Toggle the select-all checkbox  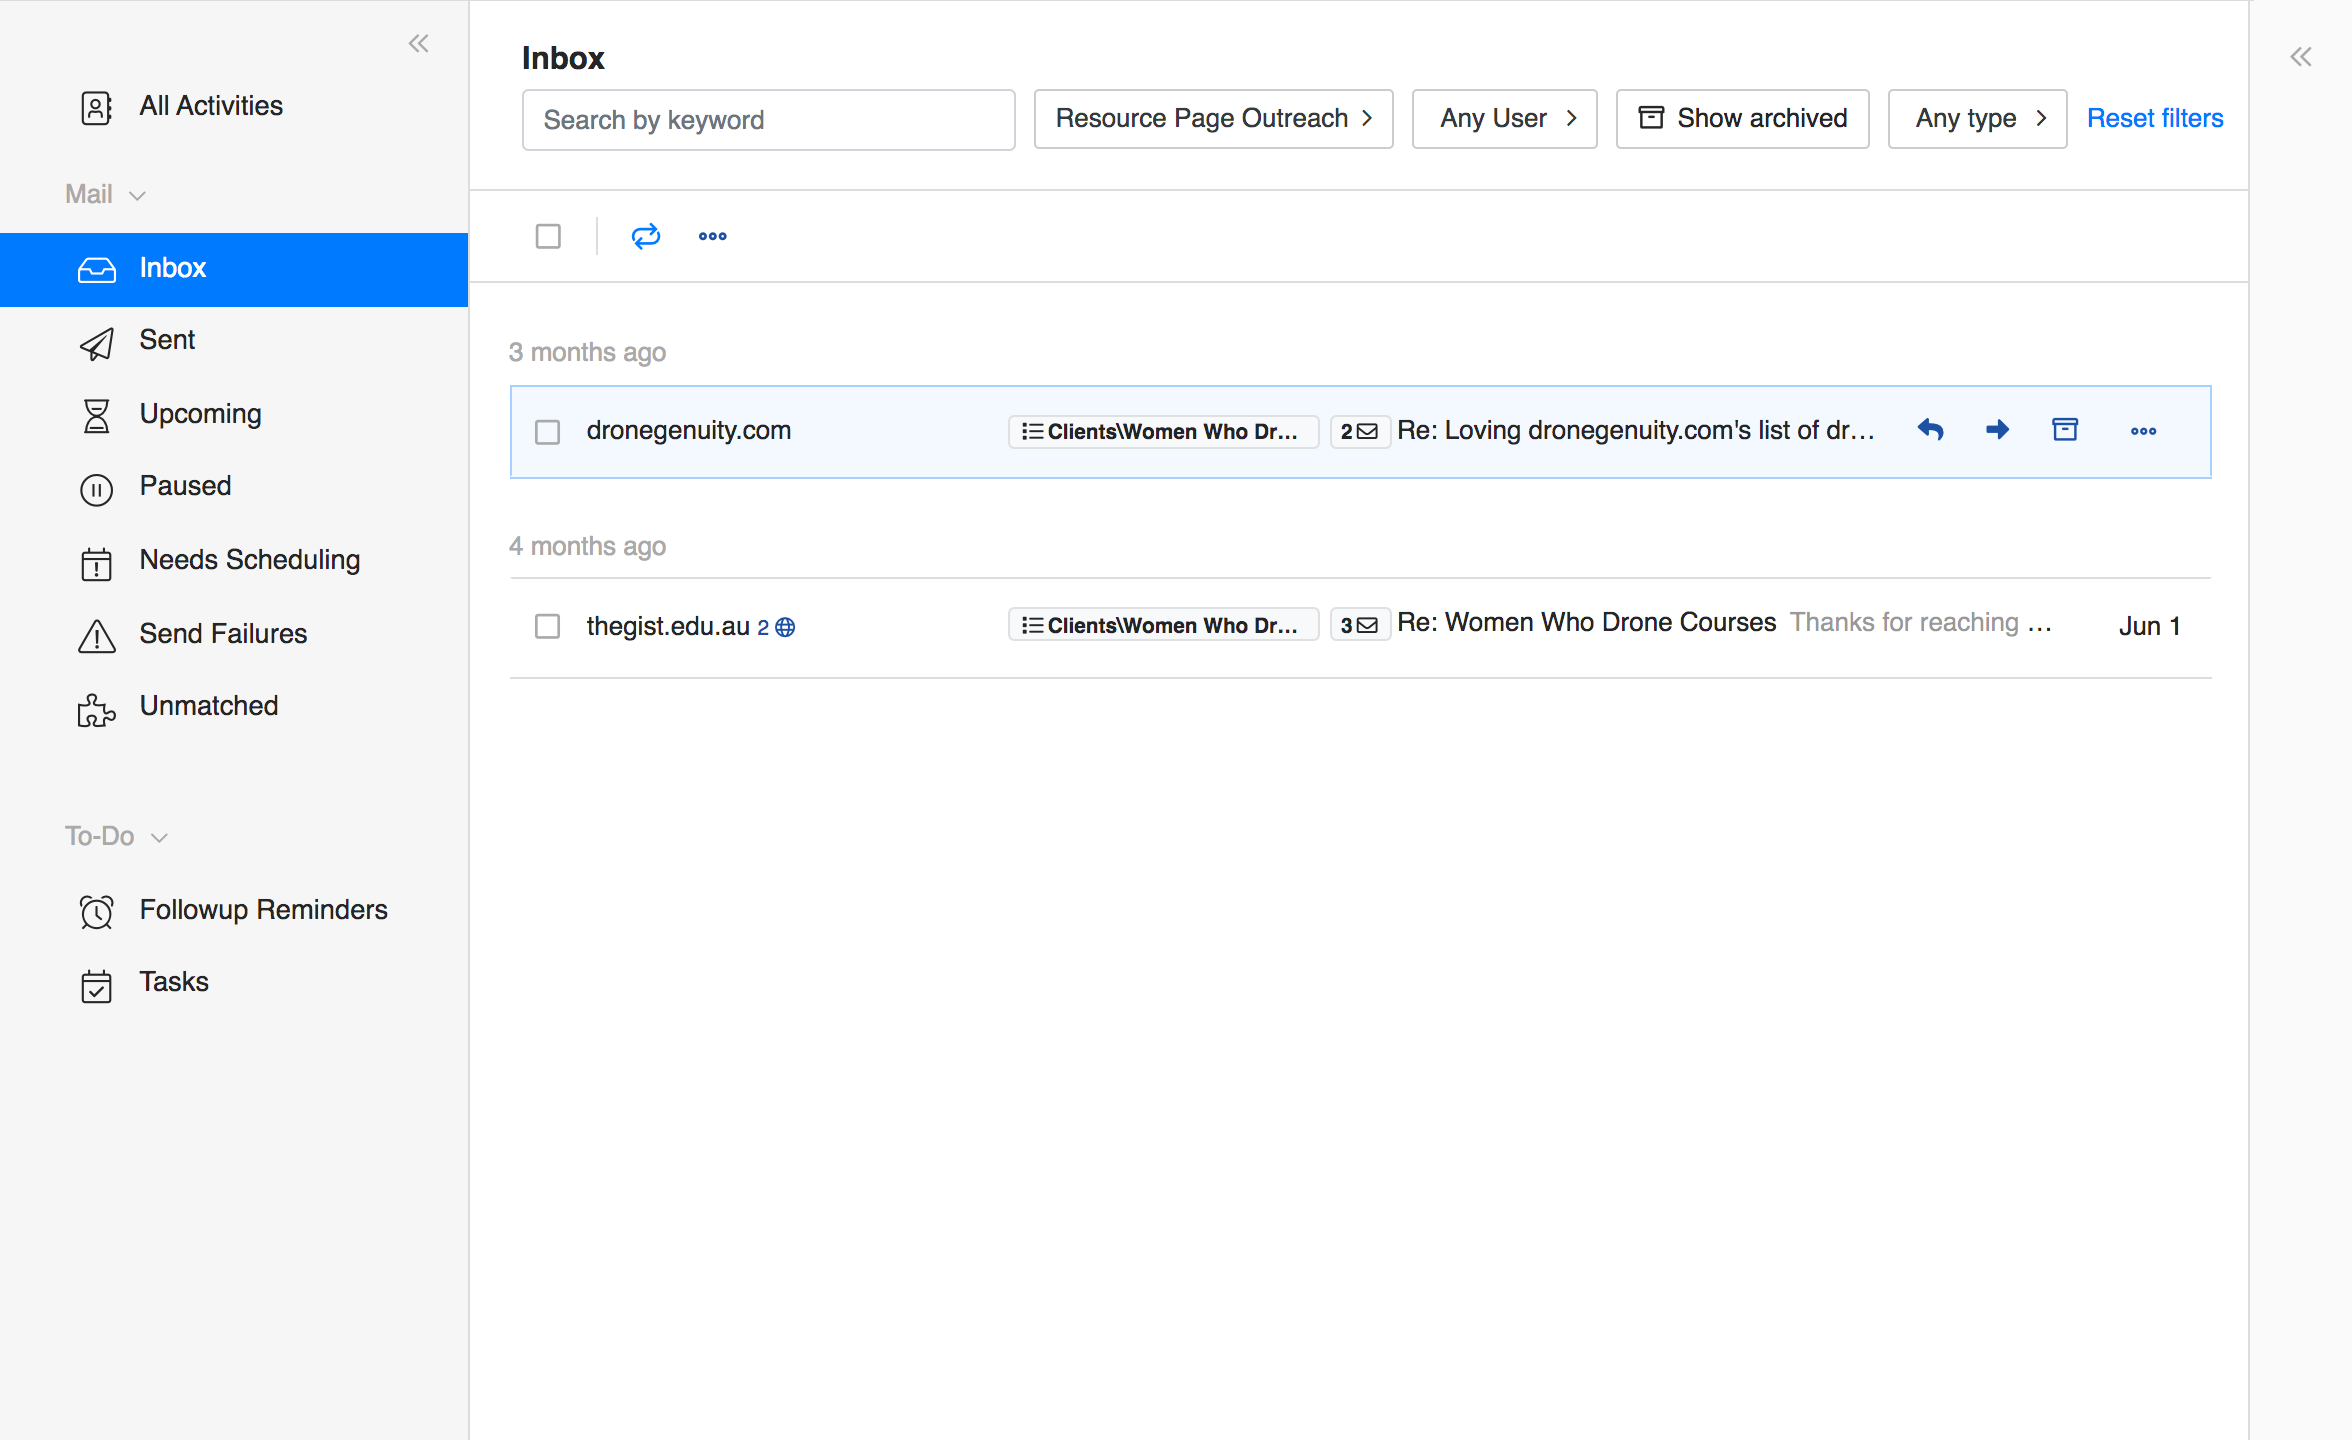coord(548,236)
